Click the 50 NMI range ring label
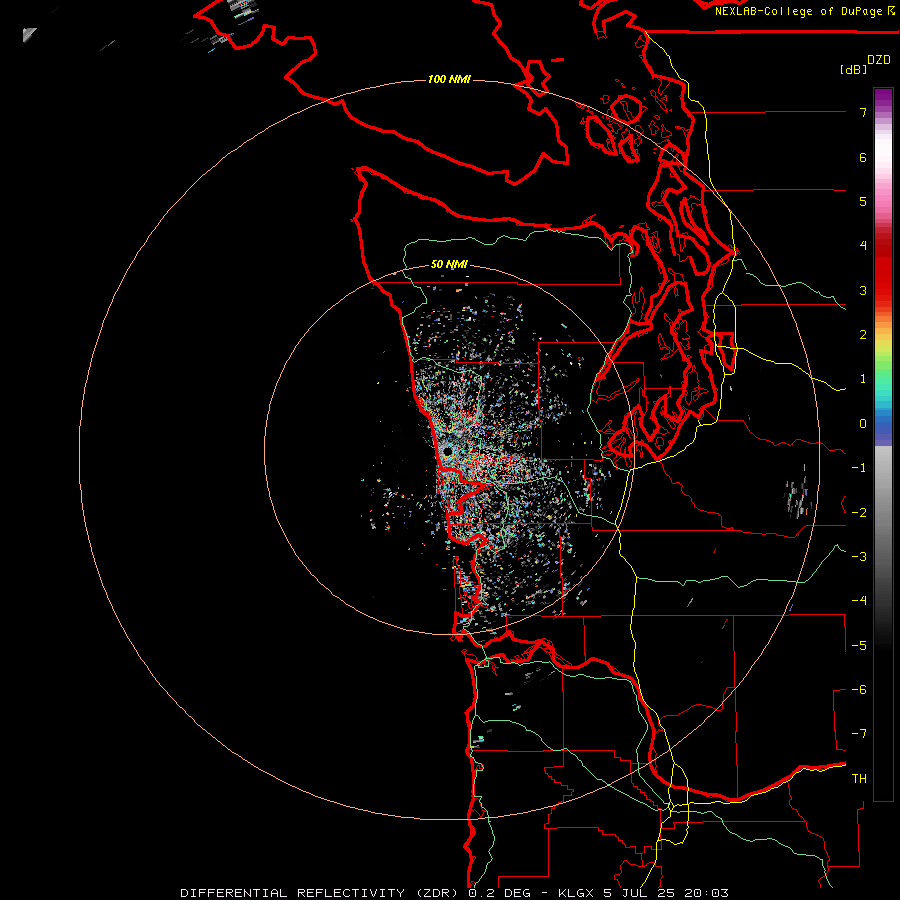The image size is (900, 900). (x=449, y=264)
